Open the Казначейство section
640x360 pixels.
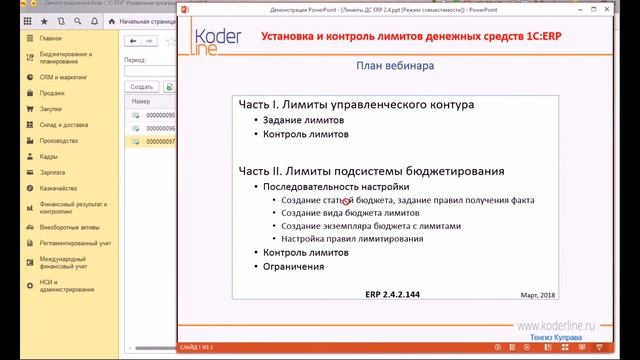coord(58,189)
